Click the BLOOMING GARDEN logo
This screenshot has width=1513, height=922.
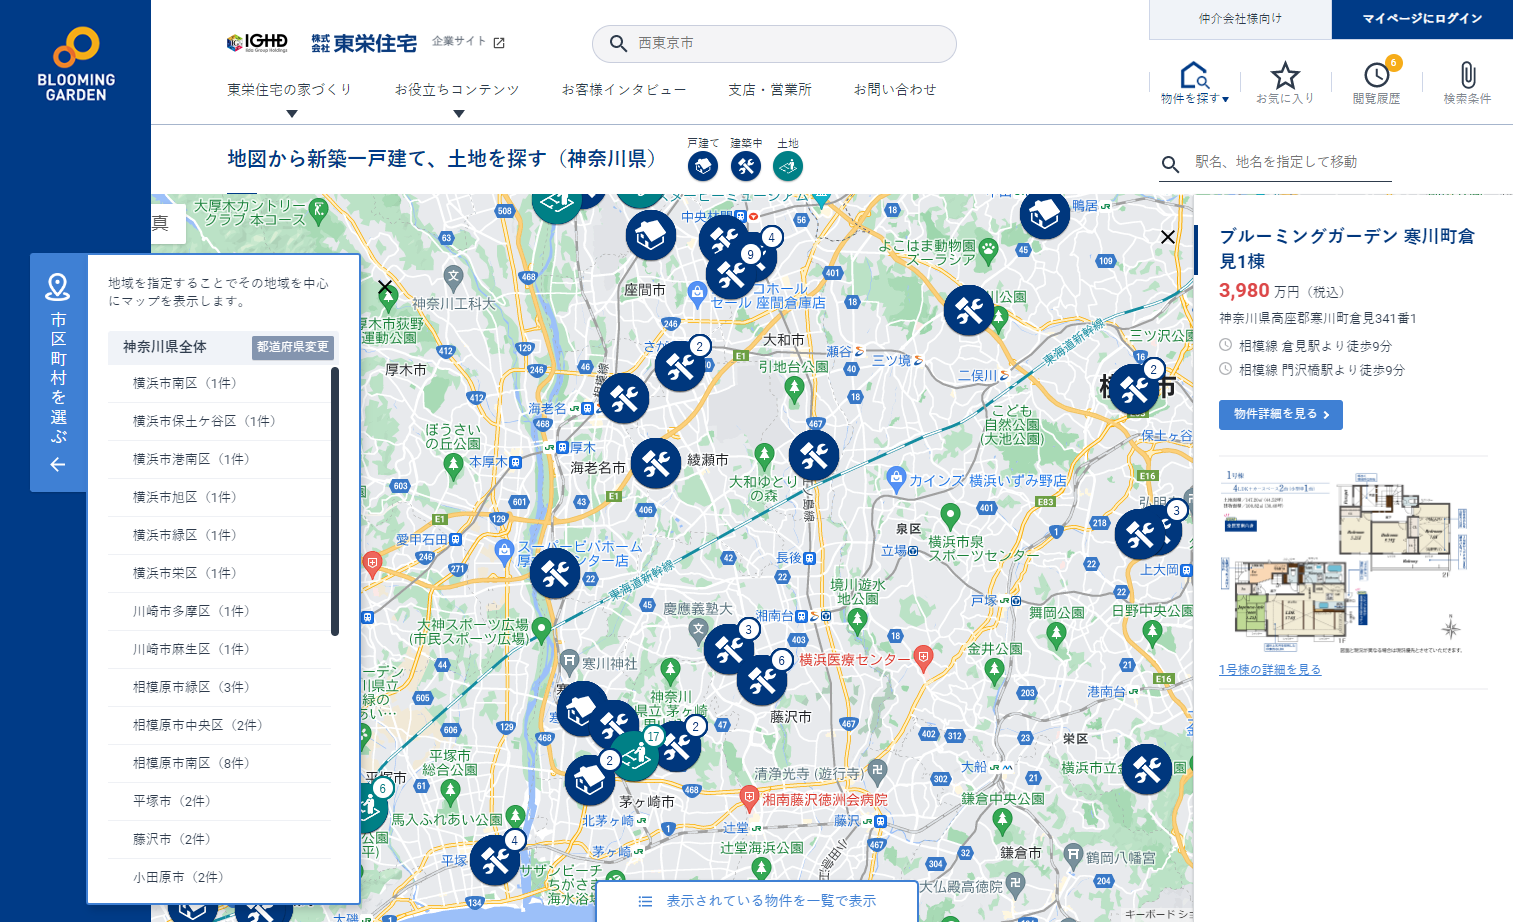click(75, 60)
